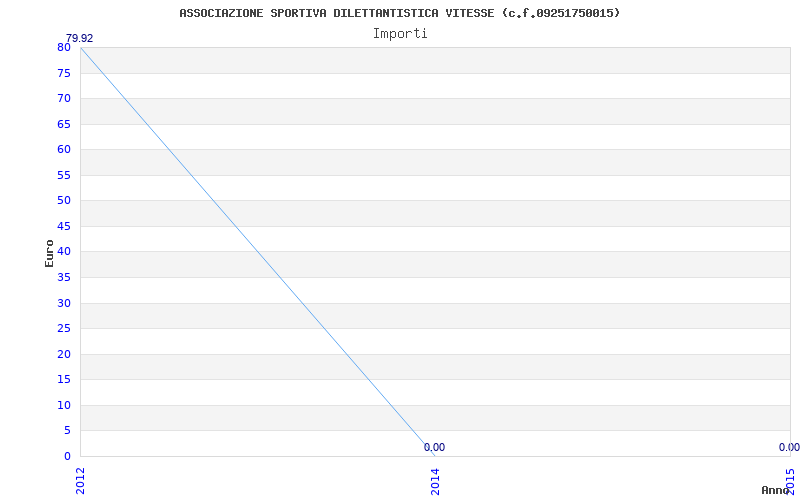
Task: Click the 25 y-axis tick label
Action: 64,329
